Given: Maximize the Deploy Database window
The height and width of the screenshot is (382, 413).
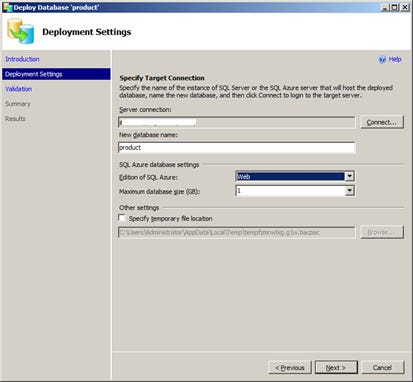Looking at the screenshot, I should click(x=394, y=7).
